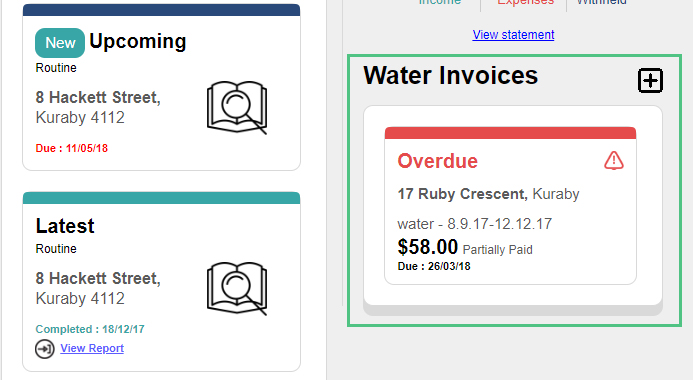Click the $58.00 invoice amount
This screenshot has width=693, height=380.
tap(427, 247)
